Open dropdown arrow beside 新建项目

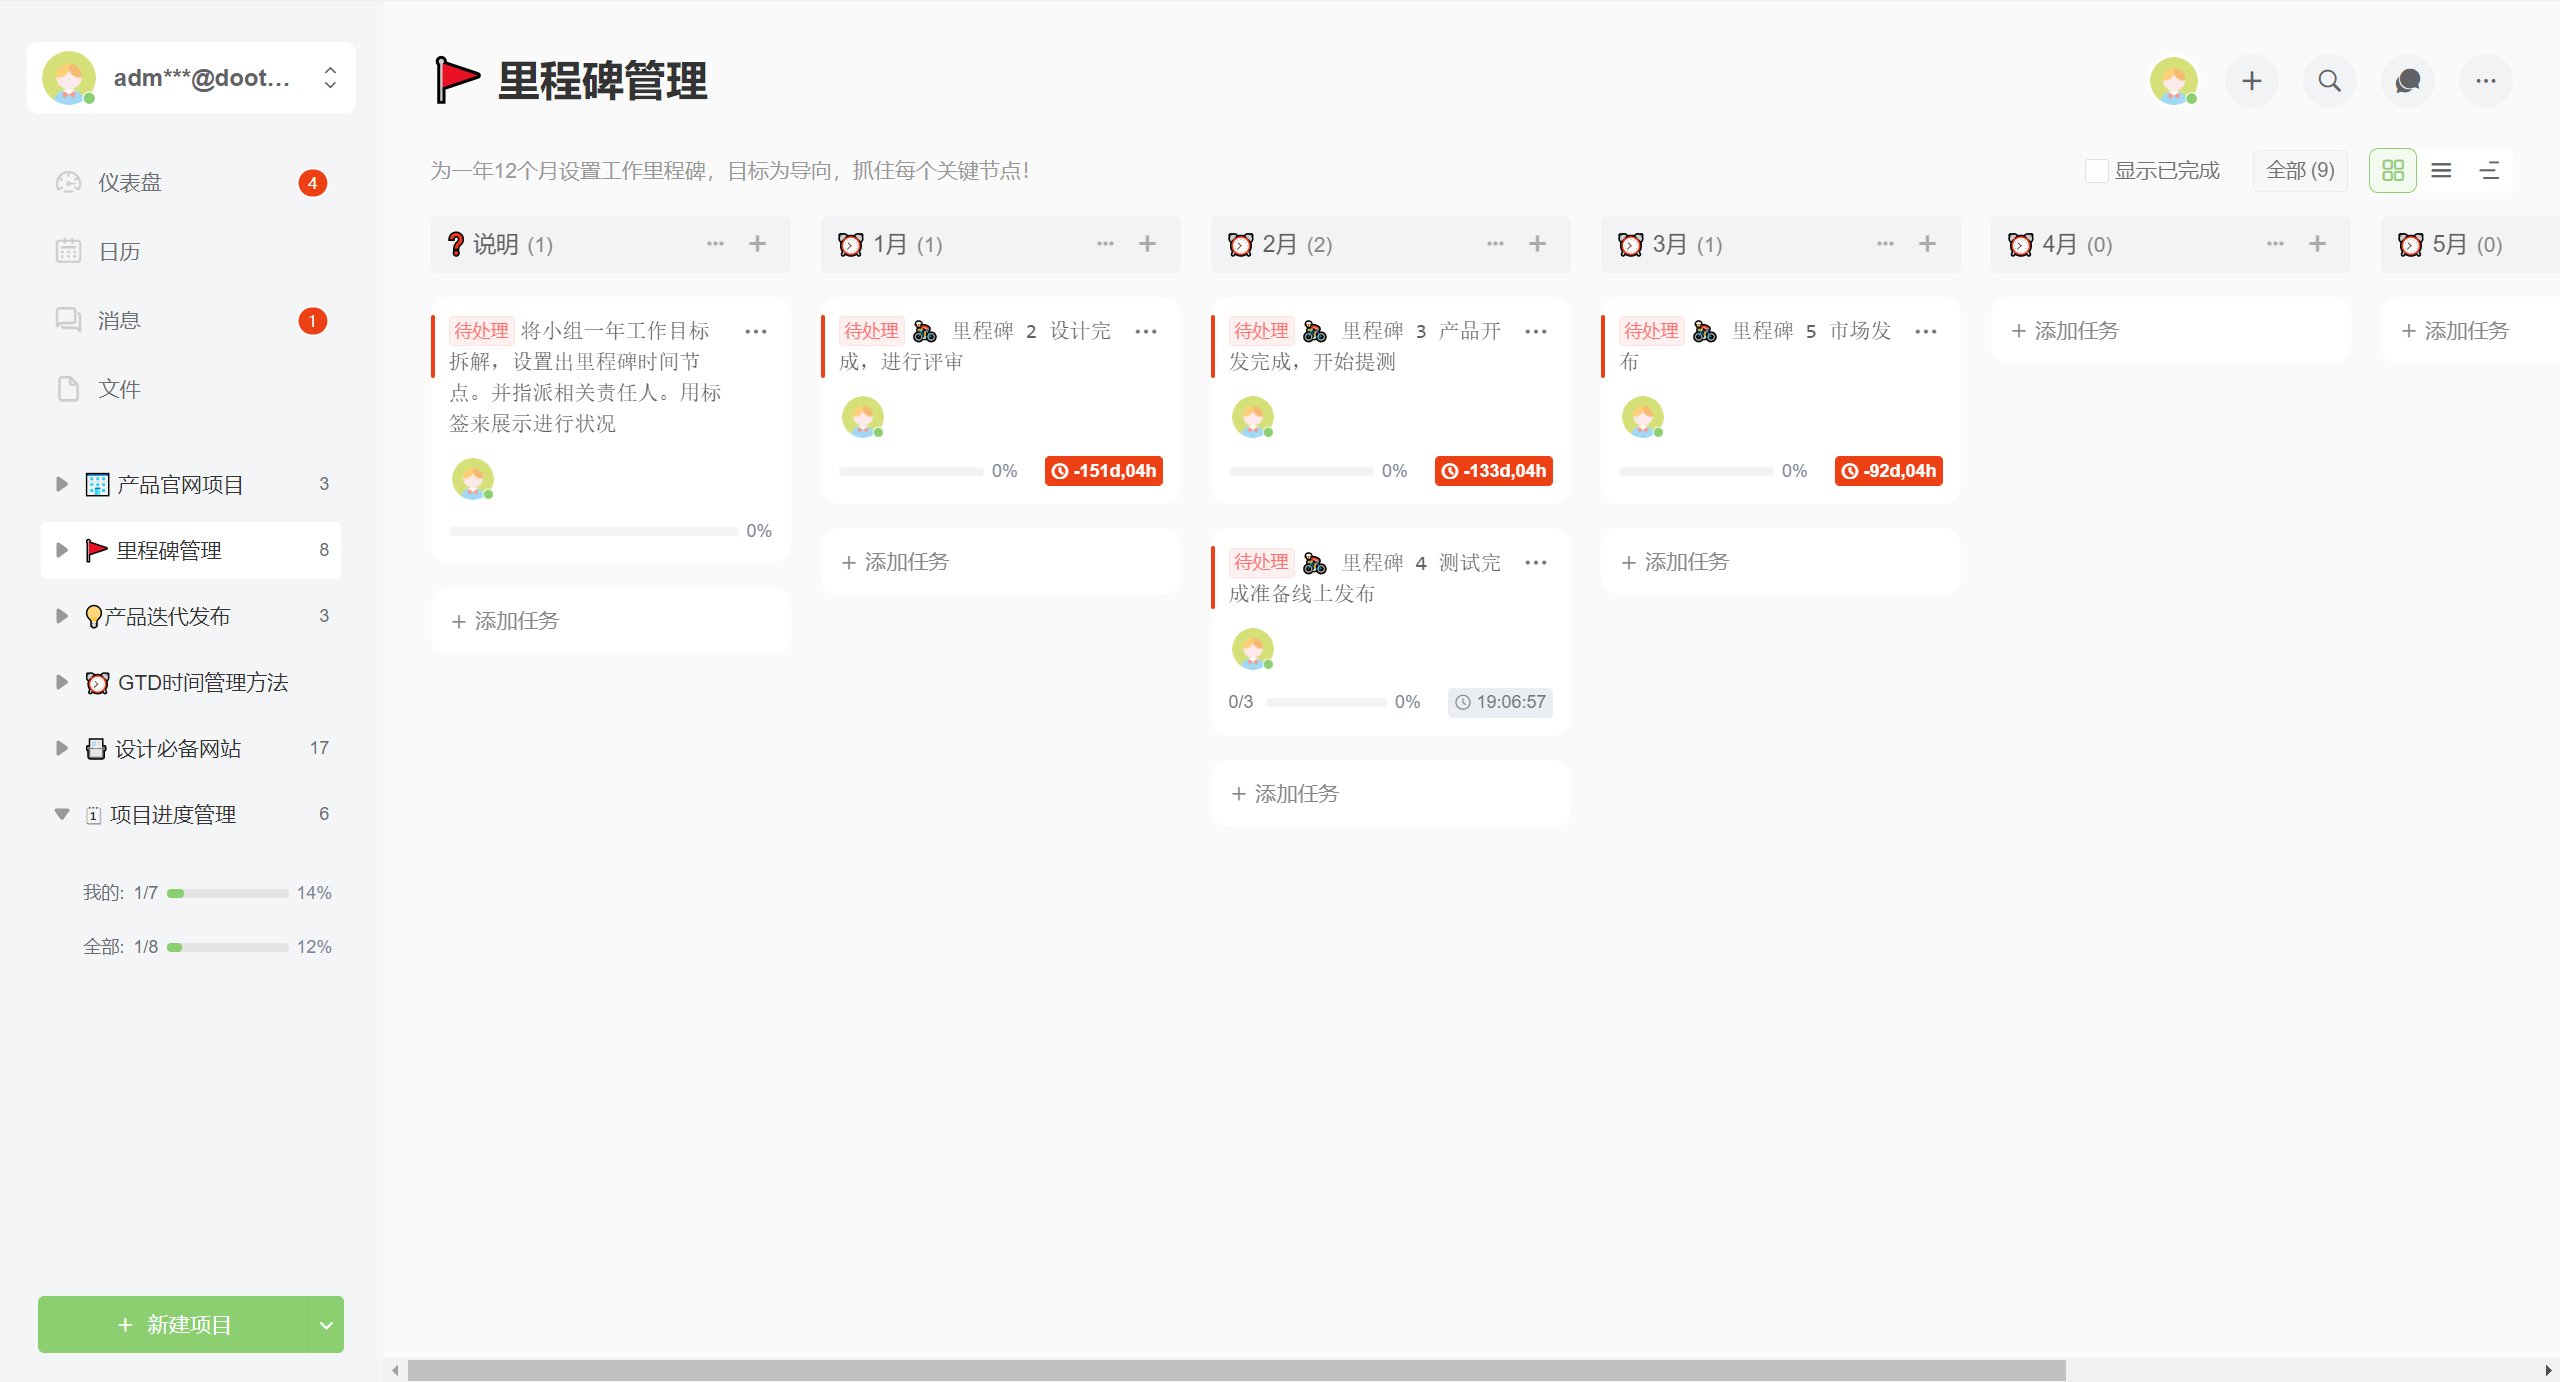click(x=325, y=1325)
